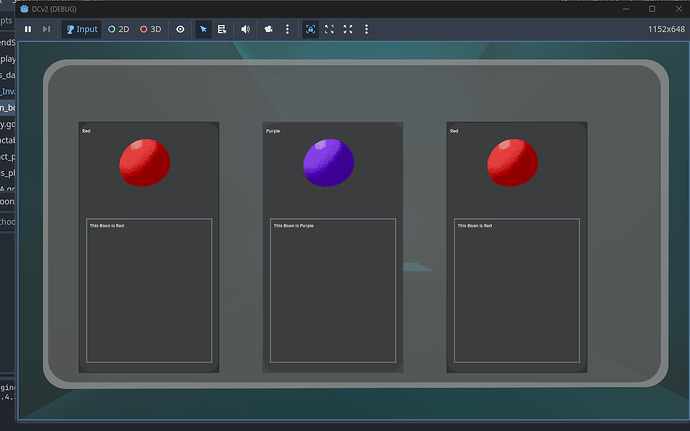Click the right card's red orb
The width and height of the screenshot is (690, 431).
[512, 162]
